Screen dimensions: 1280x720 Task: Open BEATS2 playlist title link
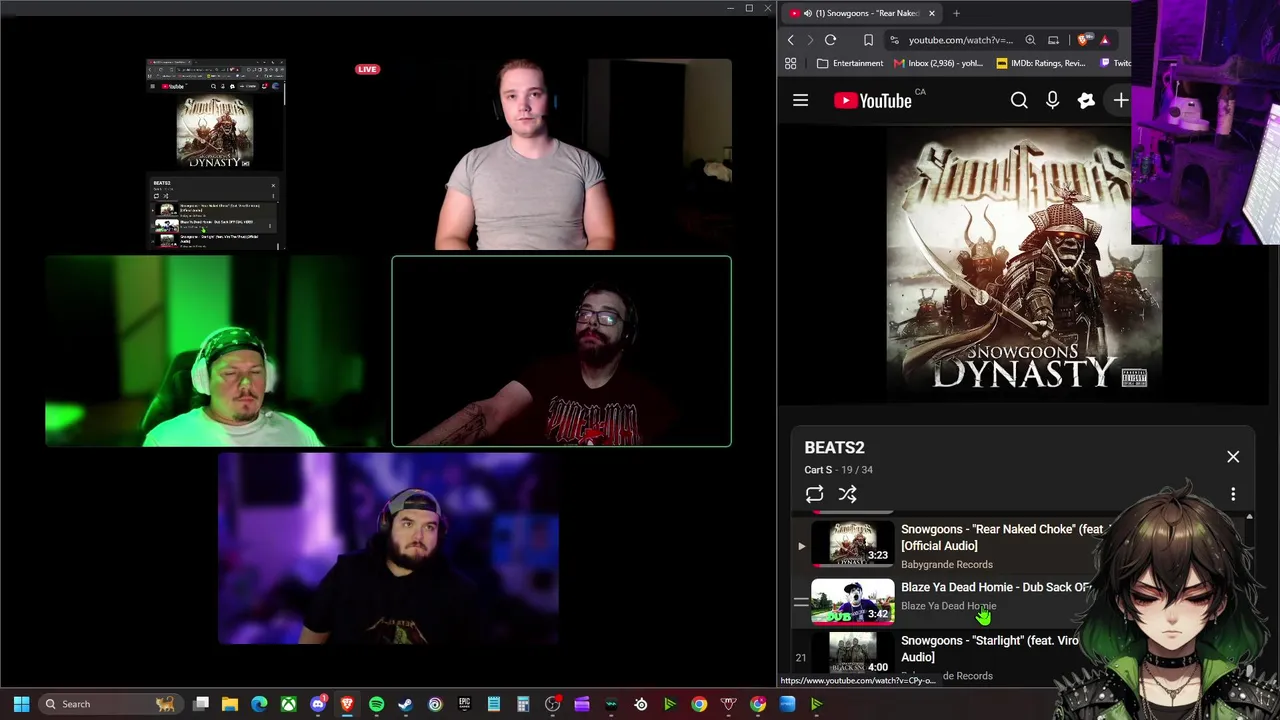click(834, 447)
